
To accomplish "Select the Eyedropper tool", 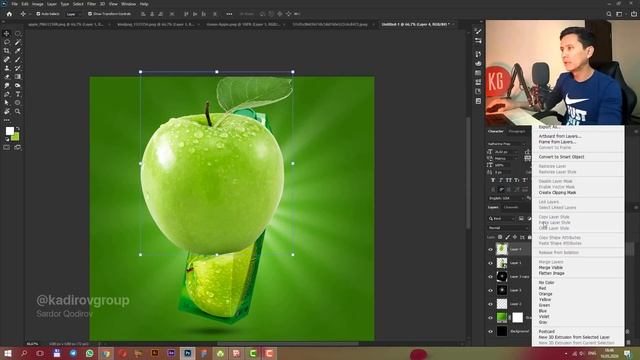I will tap(18, 51).
